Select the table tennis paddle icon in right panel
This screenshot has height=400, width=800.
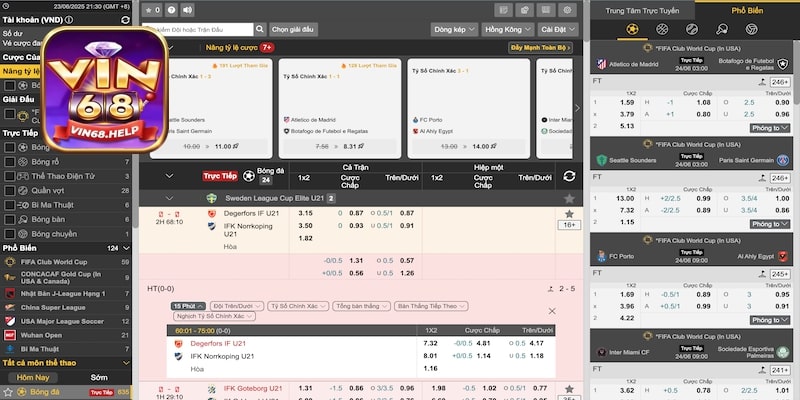tap(721, 29)
